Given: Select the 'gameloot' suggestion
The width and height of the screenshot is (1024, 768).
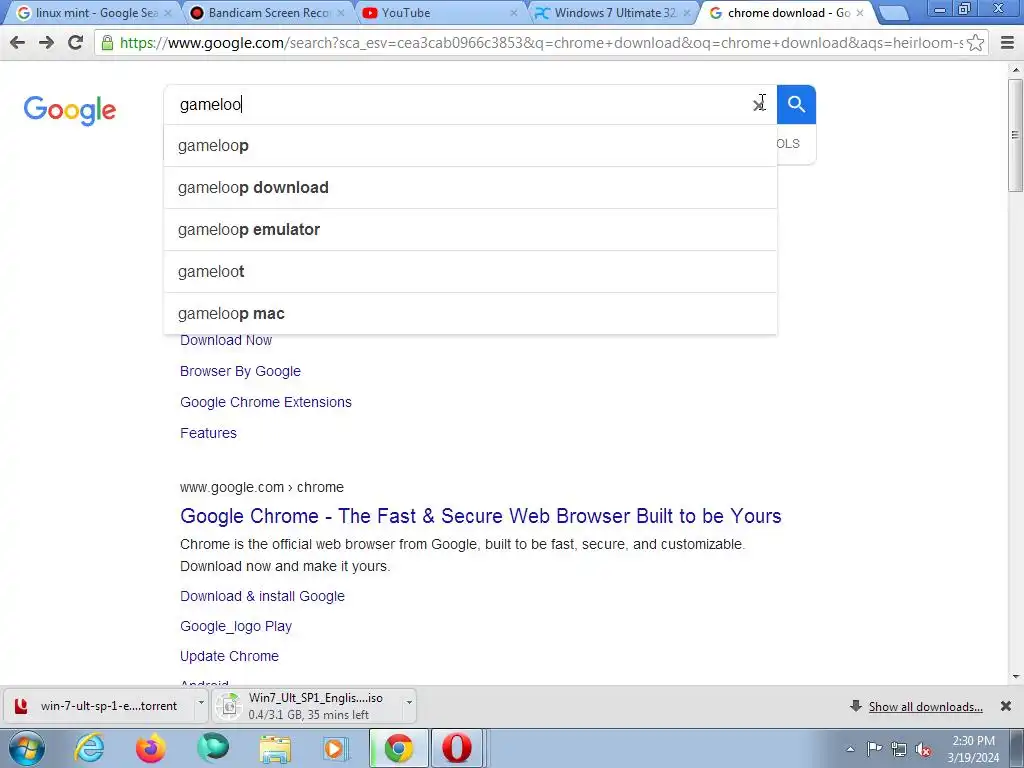Looking at the screenshot, I should [470, 272].
